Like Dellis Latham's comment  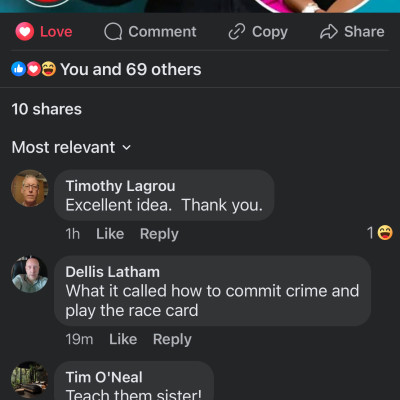[x=123, y=339]
